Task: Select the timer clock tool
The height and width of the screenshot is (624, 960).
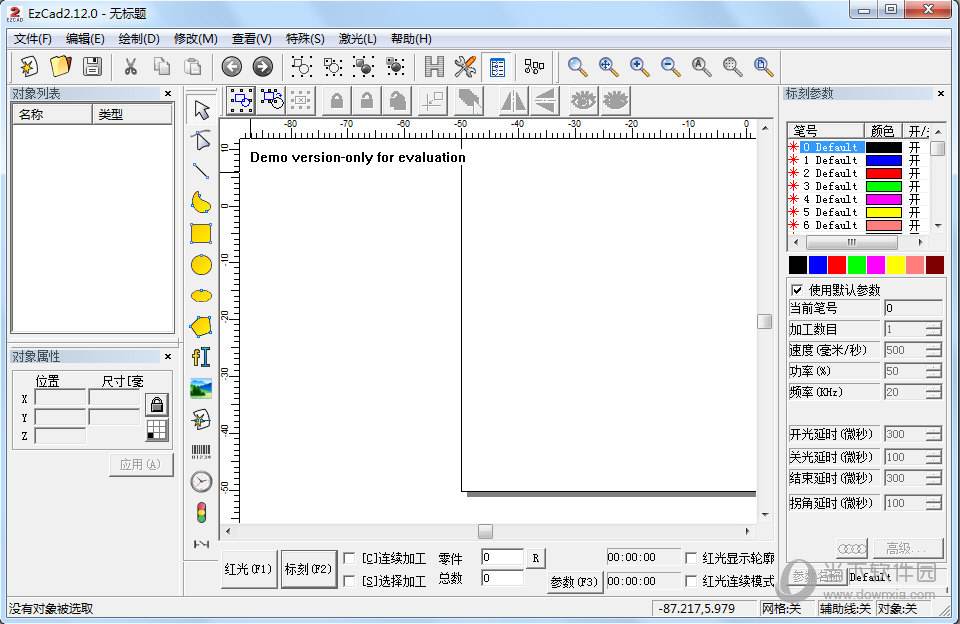Action: [x=201, y=482]
